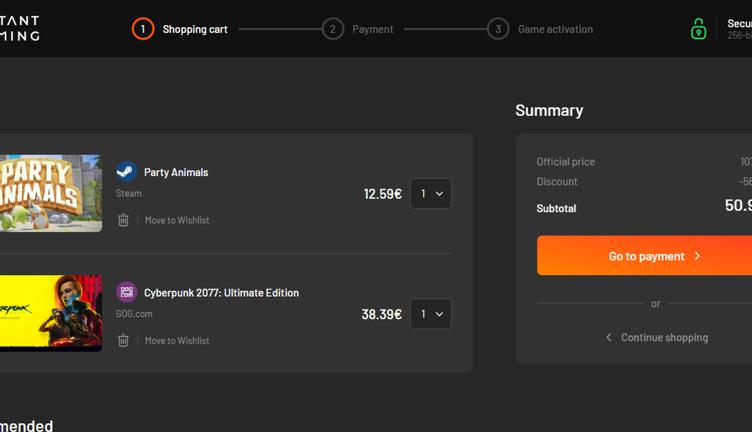Click the Summary heading

[549, 111]
